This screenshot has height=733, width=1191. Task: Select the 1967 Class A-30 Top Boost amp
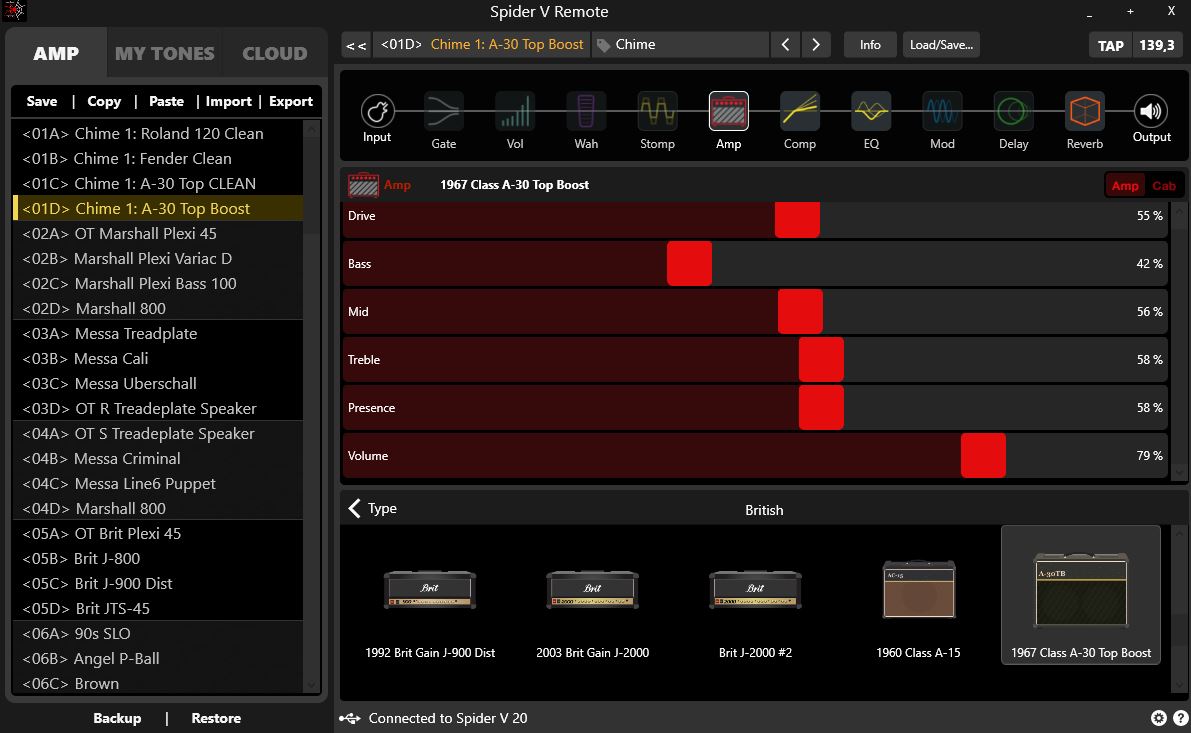pyautogui.click(x=1081, y=596)
